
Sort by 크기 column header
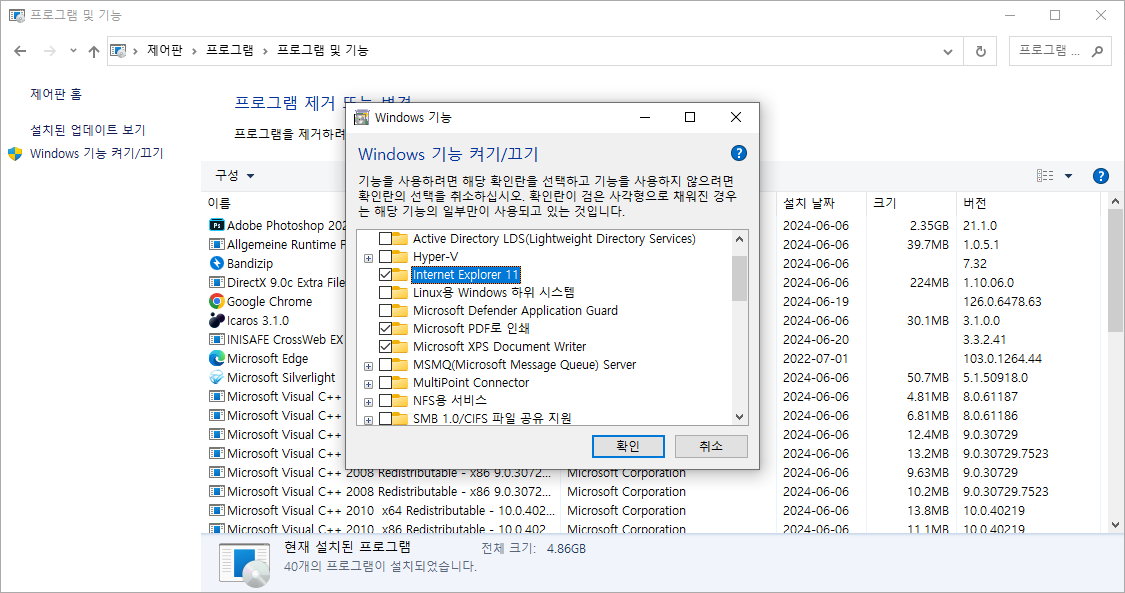pos(911,203)
